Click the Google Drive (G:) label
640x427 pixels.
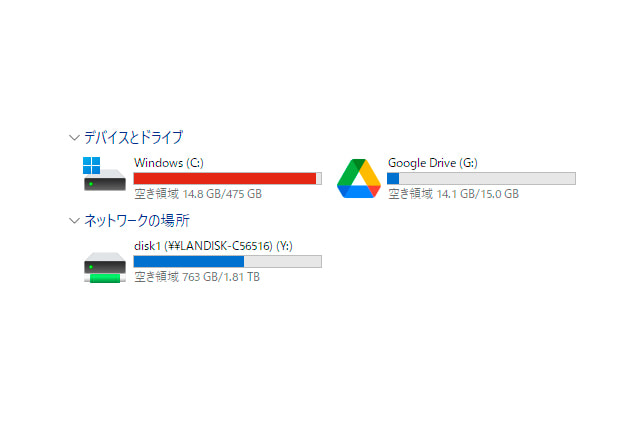(433, 162)
